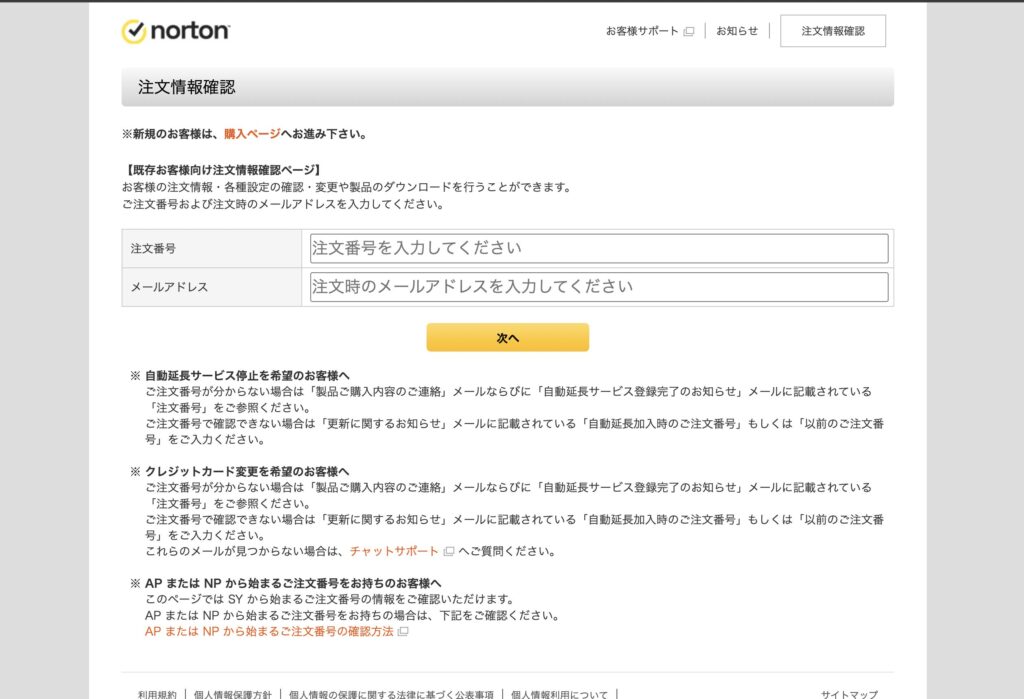Open the お客様サポート header link
1024x699 pixels.
tap(642, 31)
